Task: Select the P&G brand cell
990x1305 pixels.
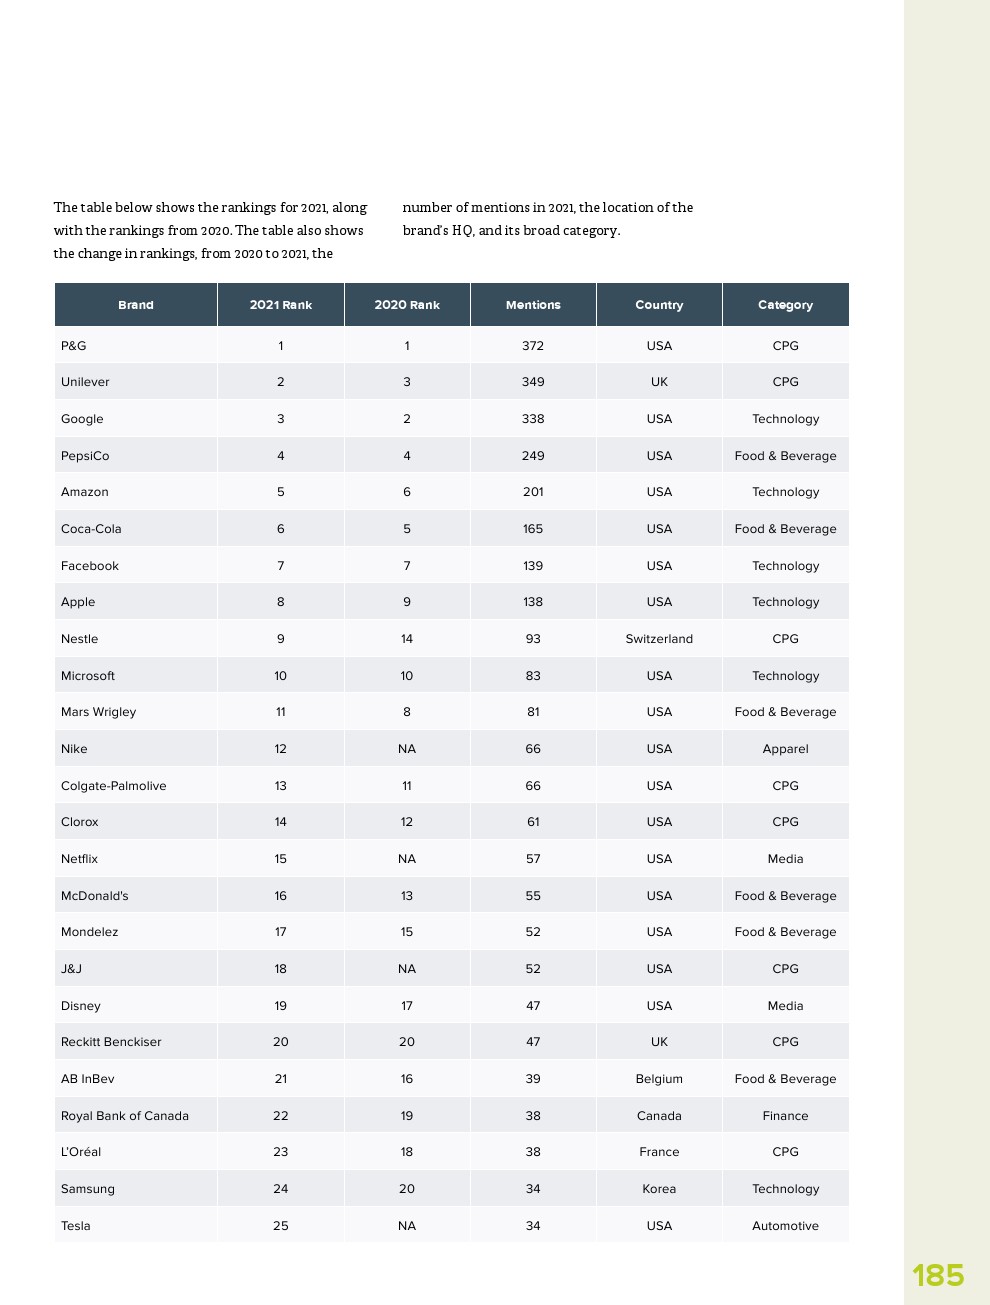Action: tap(74, 346)
